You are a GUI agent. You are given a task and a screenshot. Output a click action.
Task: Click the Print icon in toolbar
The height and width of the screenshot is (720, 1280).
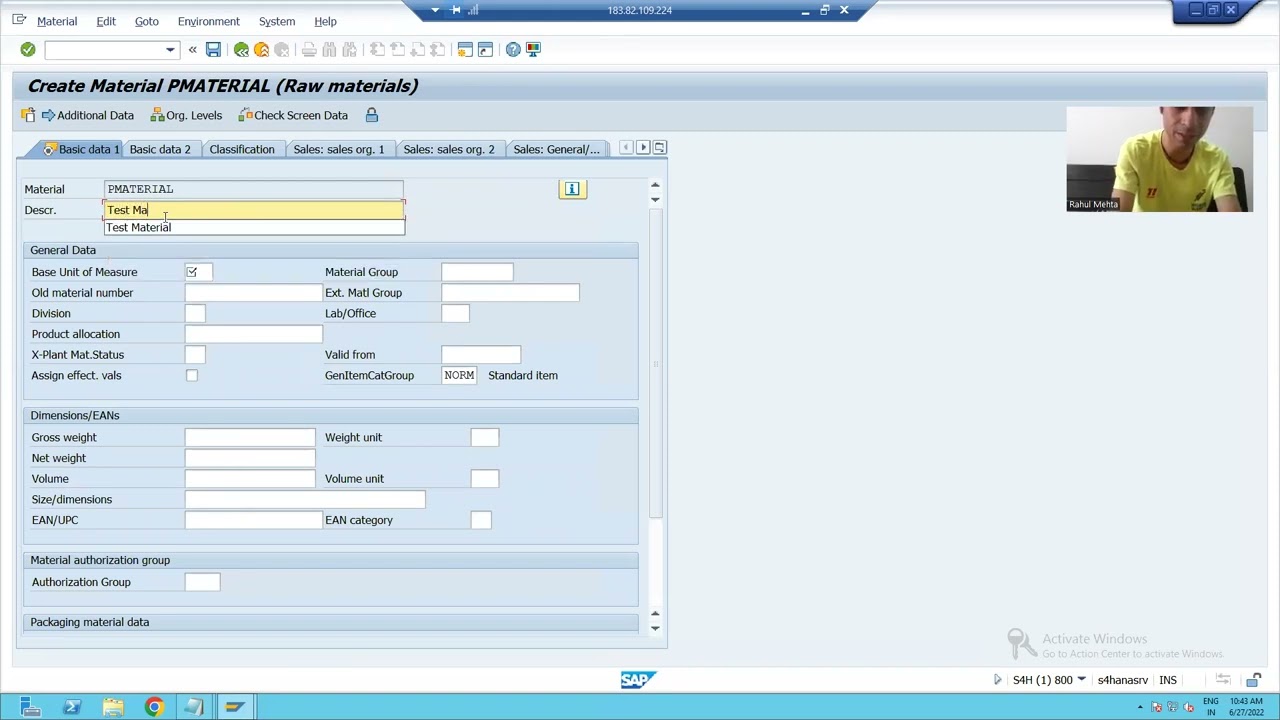309,49
